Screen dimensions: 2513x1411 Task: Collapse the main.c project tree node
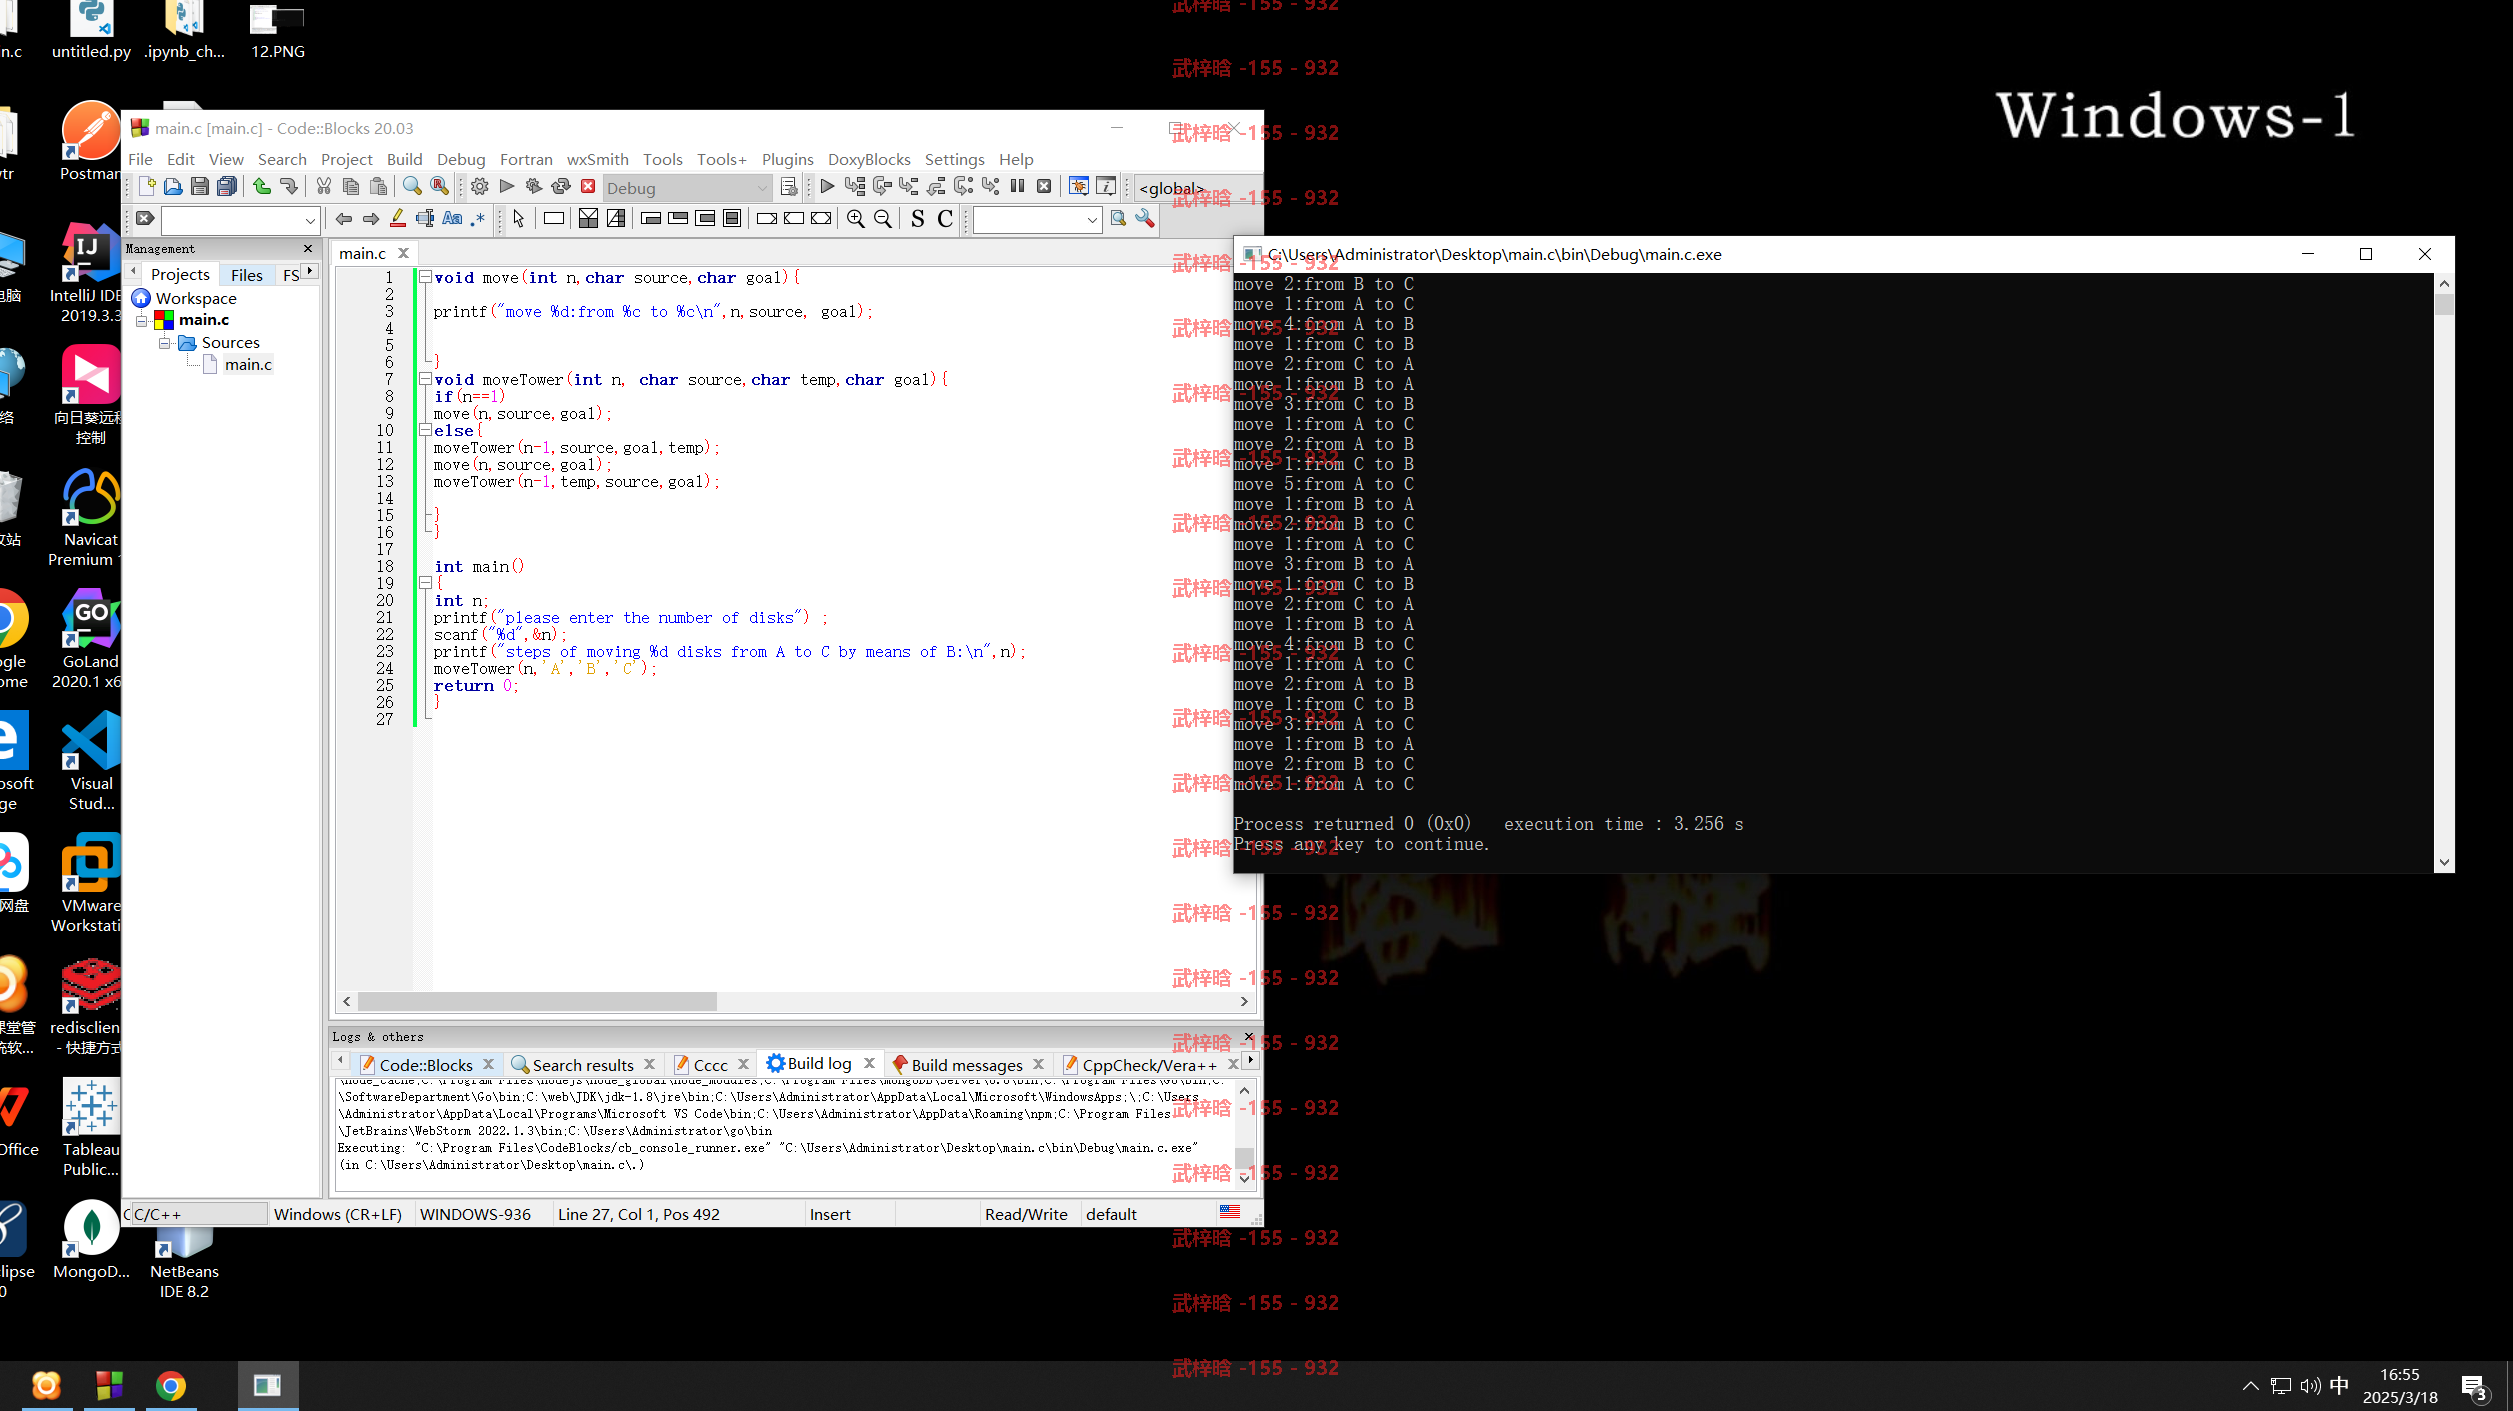(x=142, y=321)
